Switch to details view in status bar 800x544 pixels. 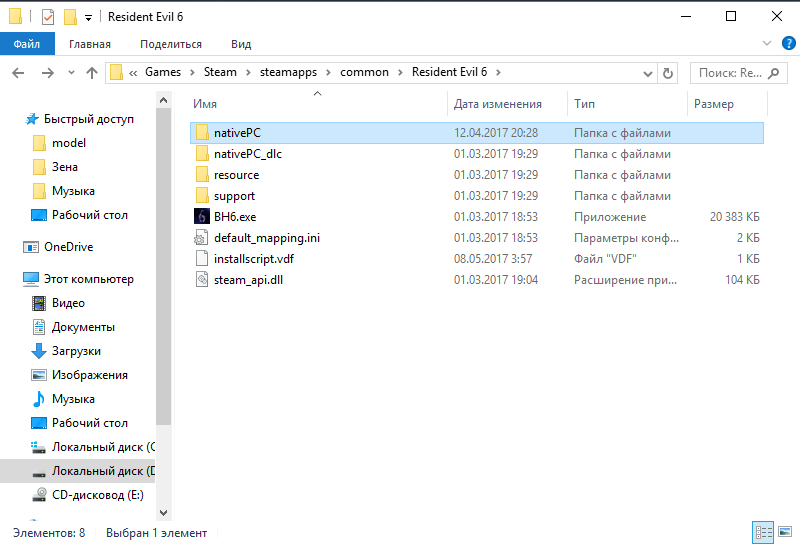point(763,532)
